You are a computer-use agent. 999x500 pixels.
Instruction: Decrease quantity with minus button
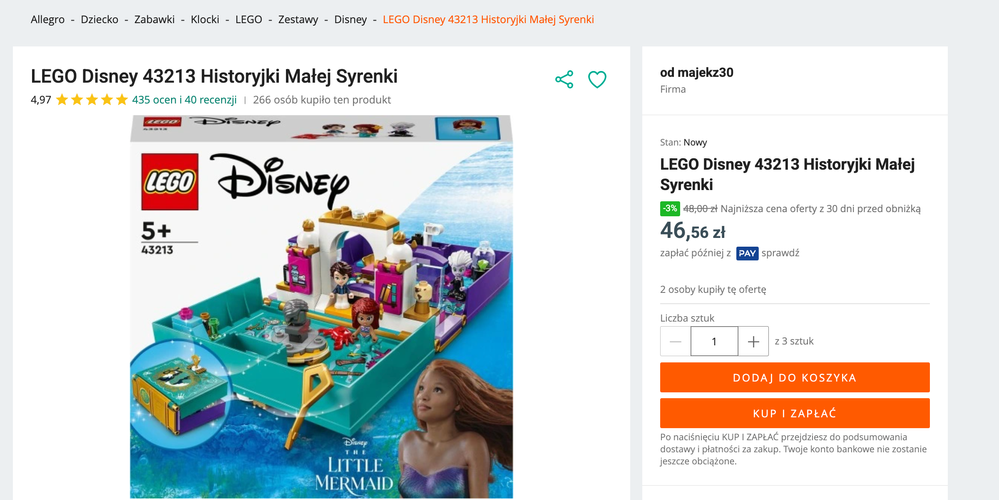676,342
